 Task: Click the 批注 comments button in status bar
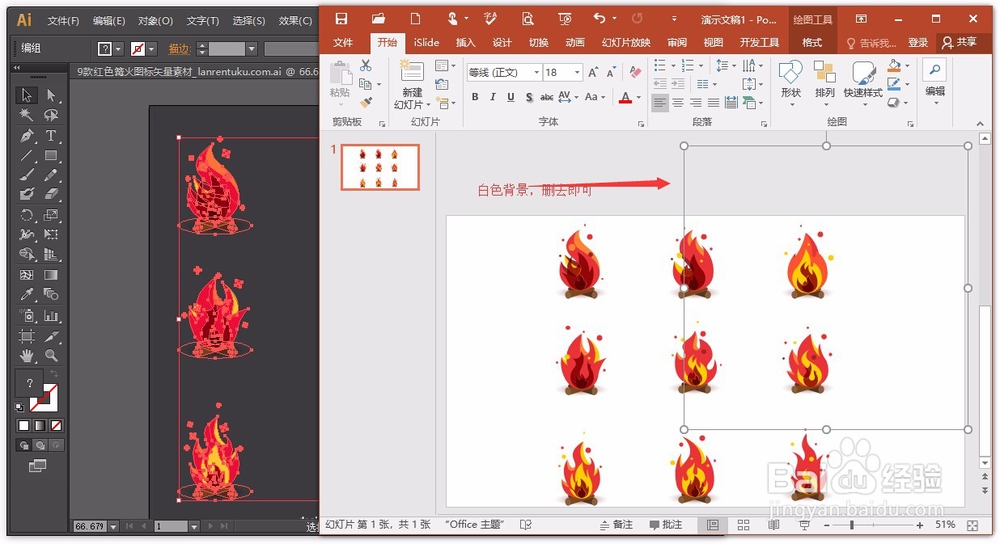pos(666,524)
